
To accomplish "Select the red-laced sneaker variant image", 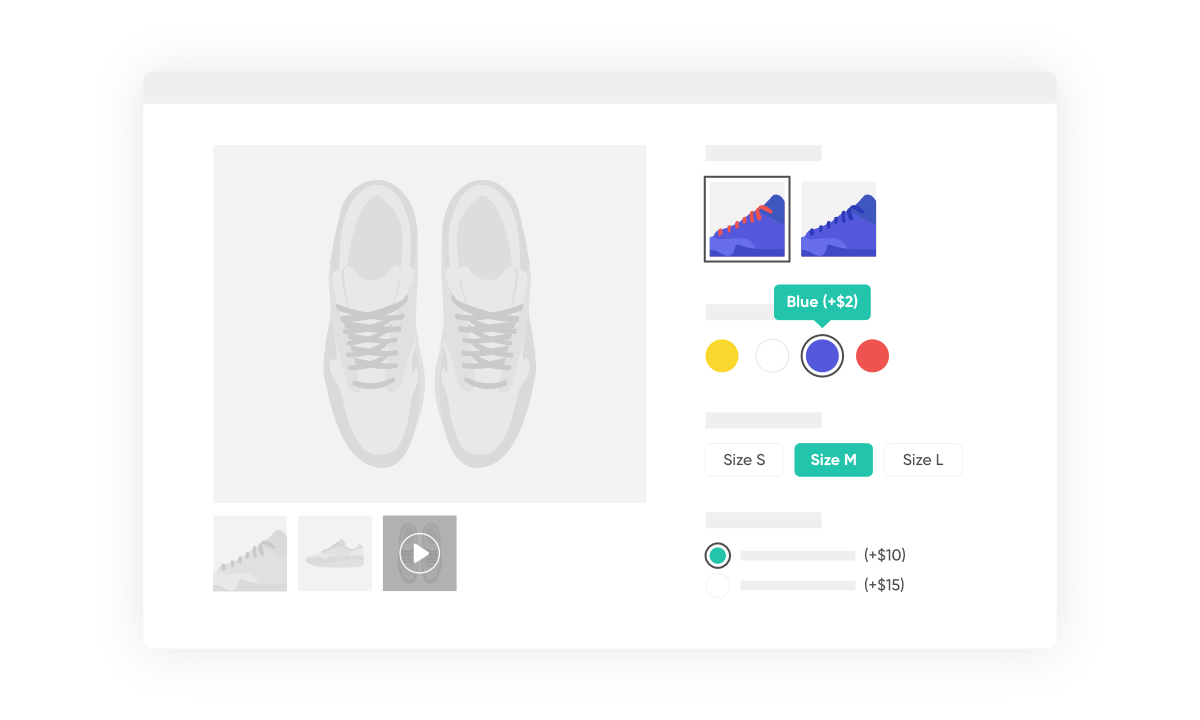I will (x=746, y=218).
